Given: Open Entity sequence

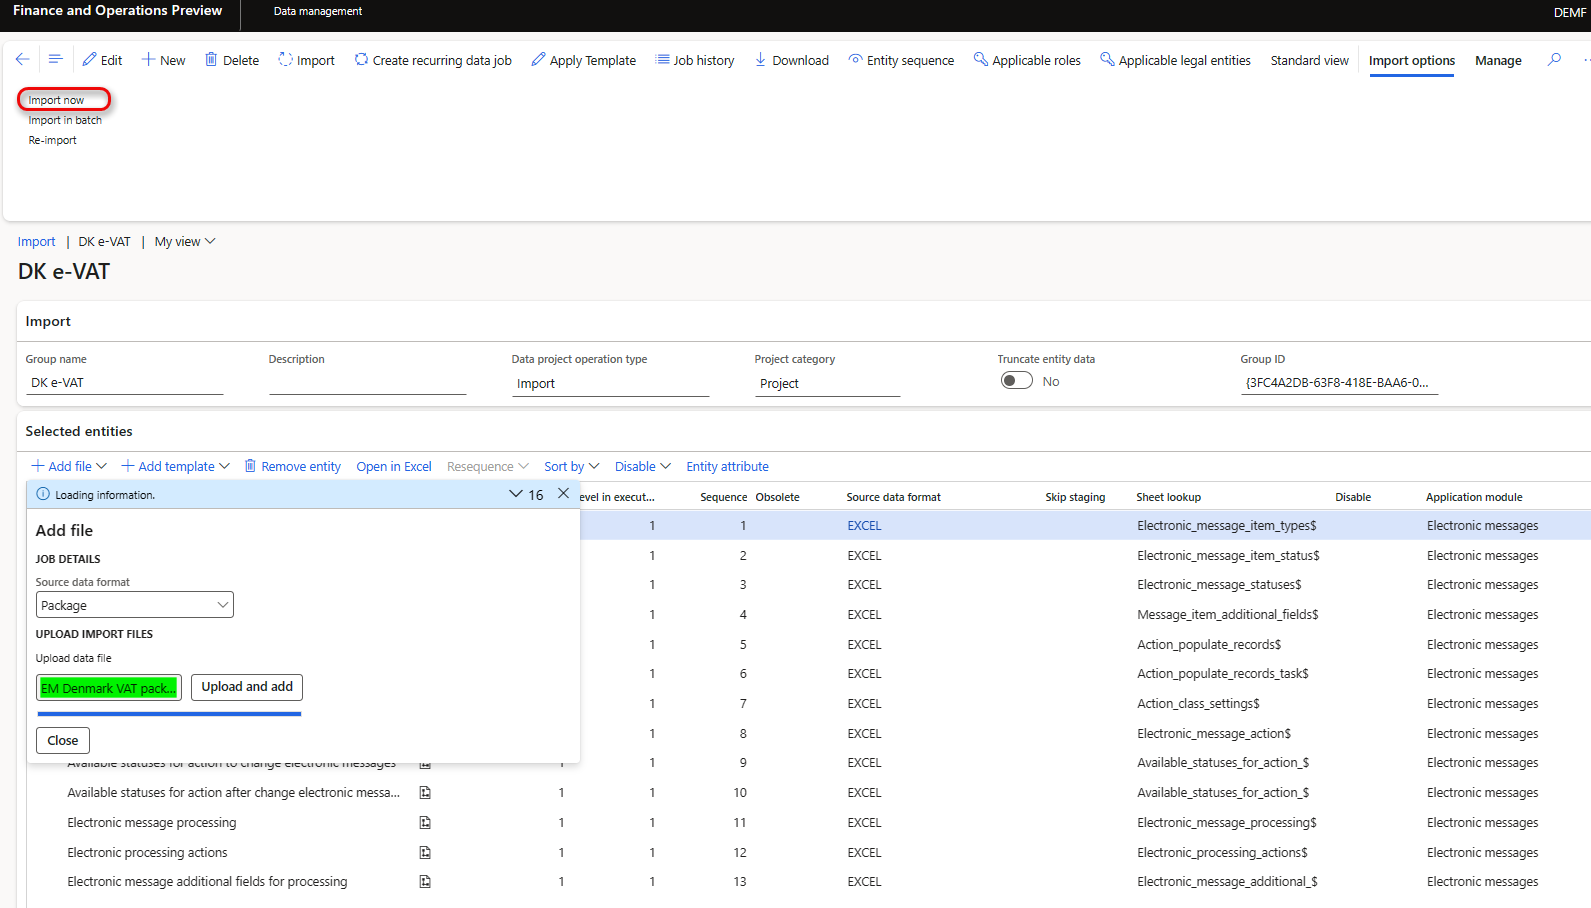Looking at the screenshot, I should click(x=902, y=60).
